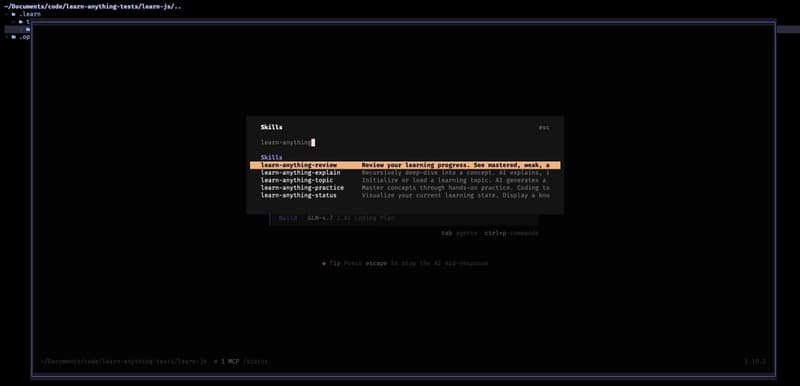Select the learn-anything-review skill
Screen dimensions: 800x386
coord(405,165)
